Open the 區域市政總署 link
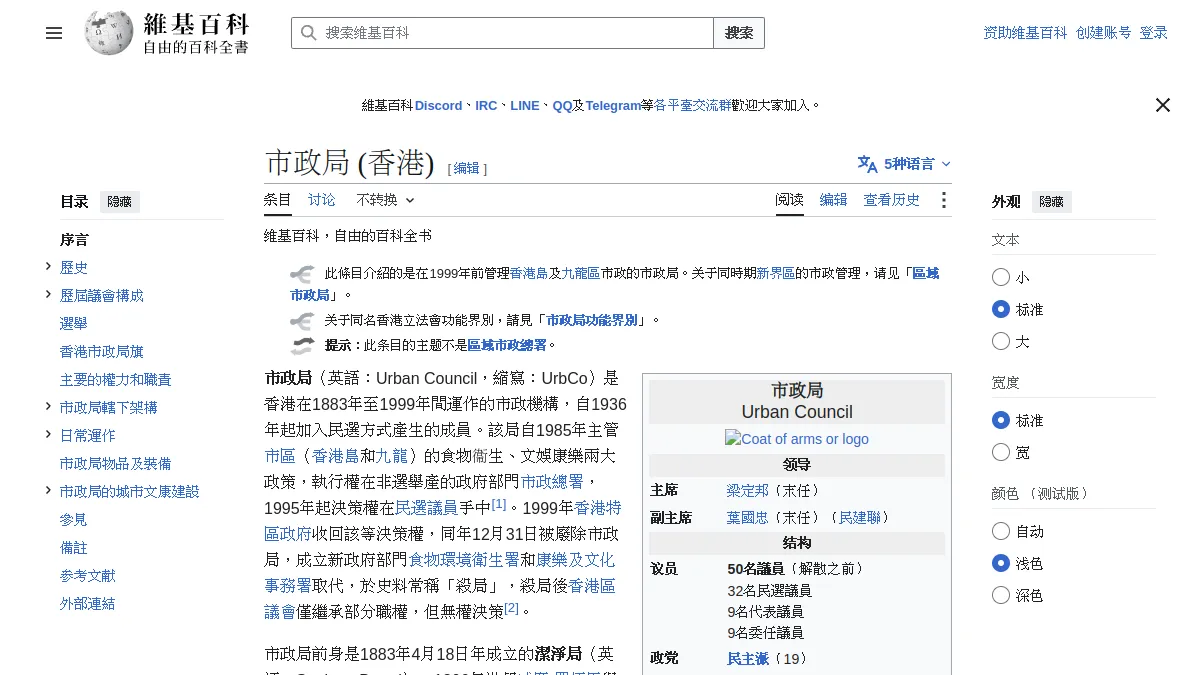 click(507, 346)
